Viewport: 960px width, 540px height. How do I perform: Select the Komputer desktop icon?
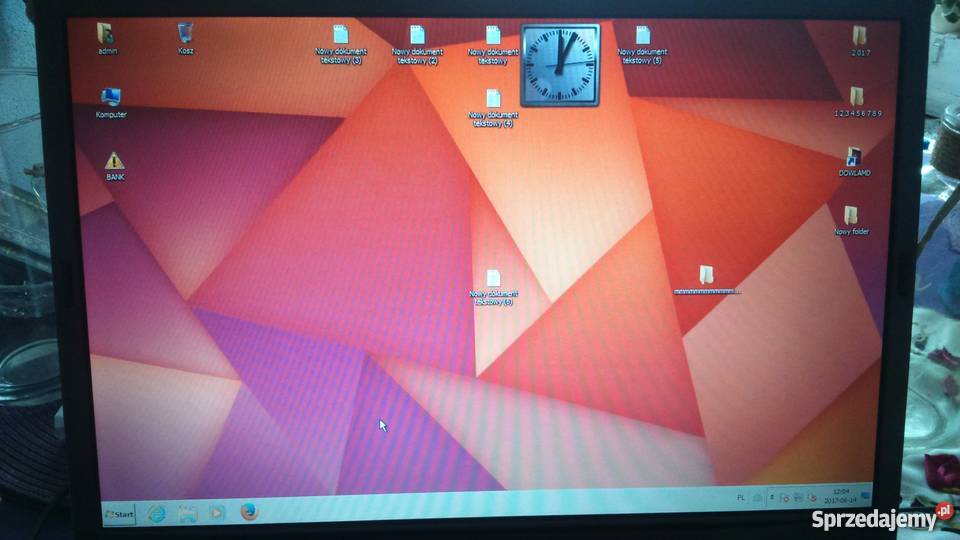click(x=110, y=98)
